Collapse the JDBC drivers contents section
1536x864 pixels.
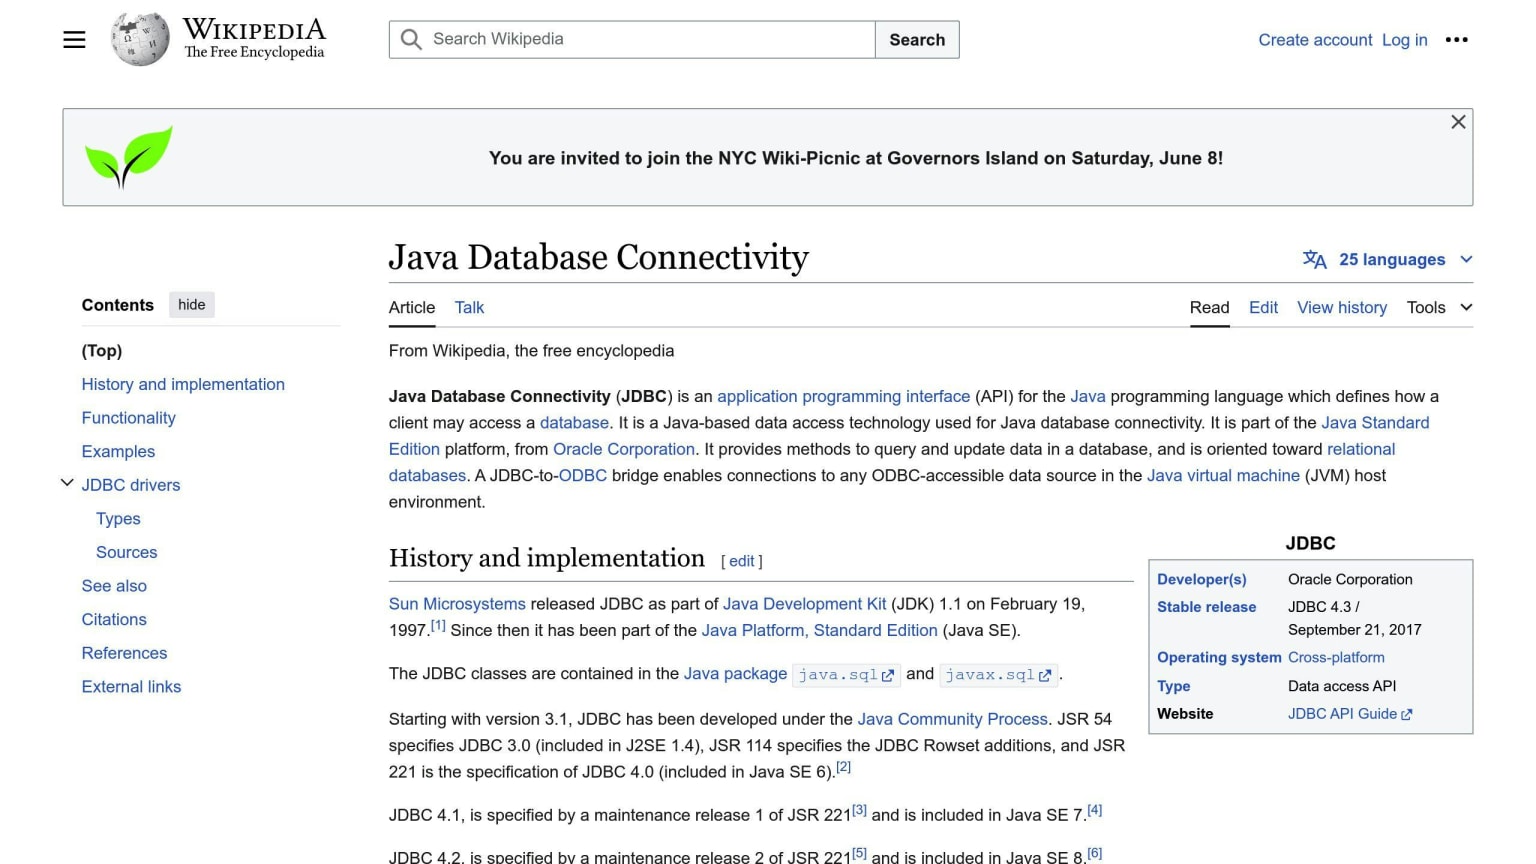coord(67,483)
